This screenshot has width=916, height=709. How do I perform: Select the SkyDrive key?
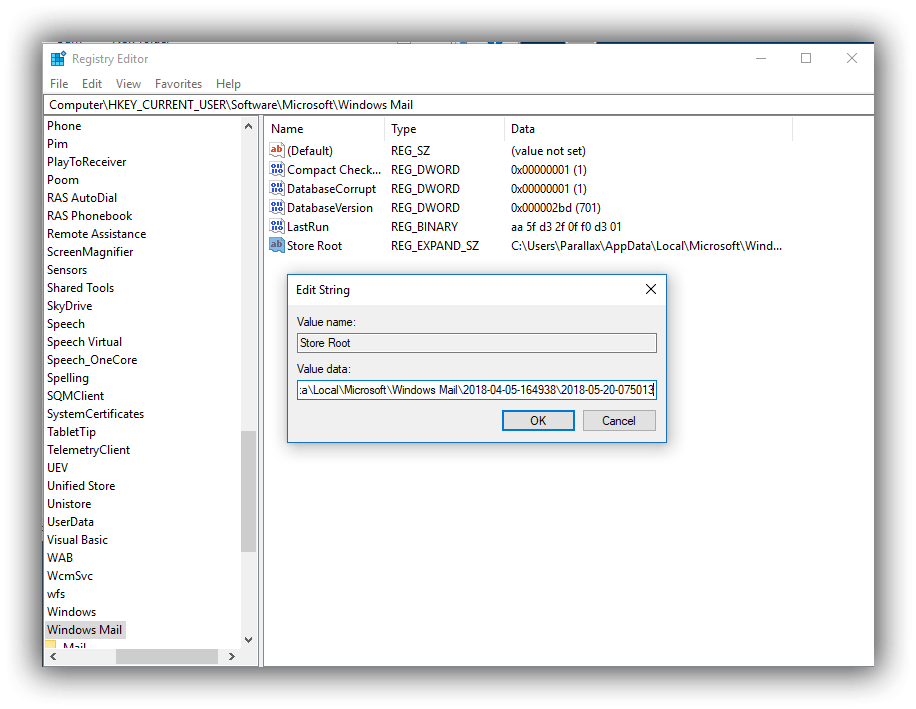(x=70, y=306)
